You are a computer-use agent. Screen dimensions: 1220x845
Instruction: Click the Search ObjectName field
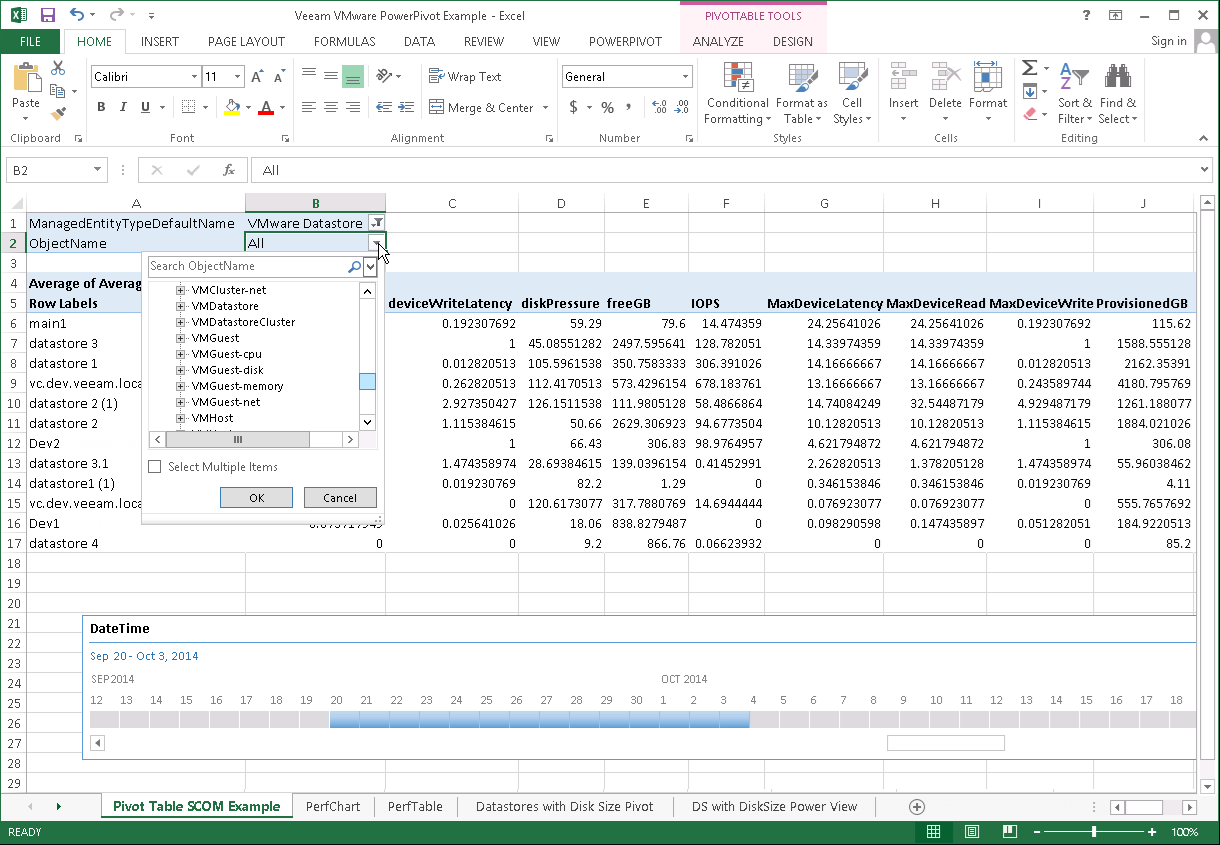tap(247, 267)
